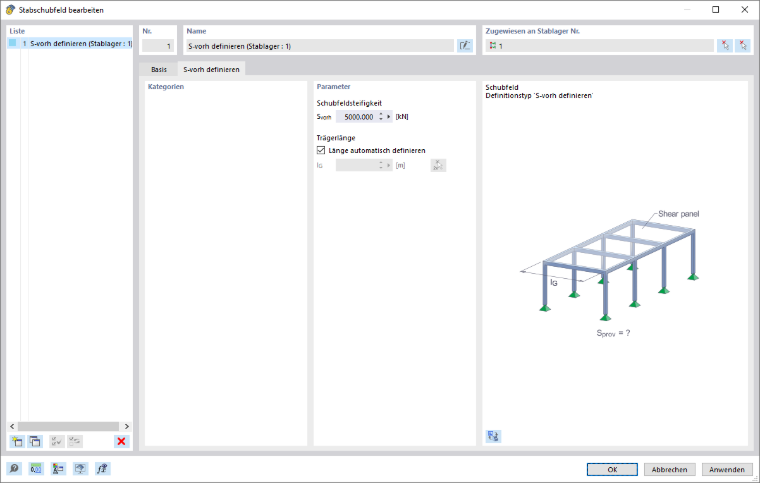Click the disabled pick-length icon beside lG

tap(438, 165)
